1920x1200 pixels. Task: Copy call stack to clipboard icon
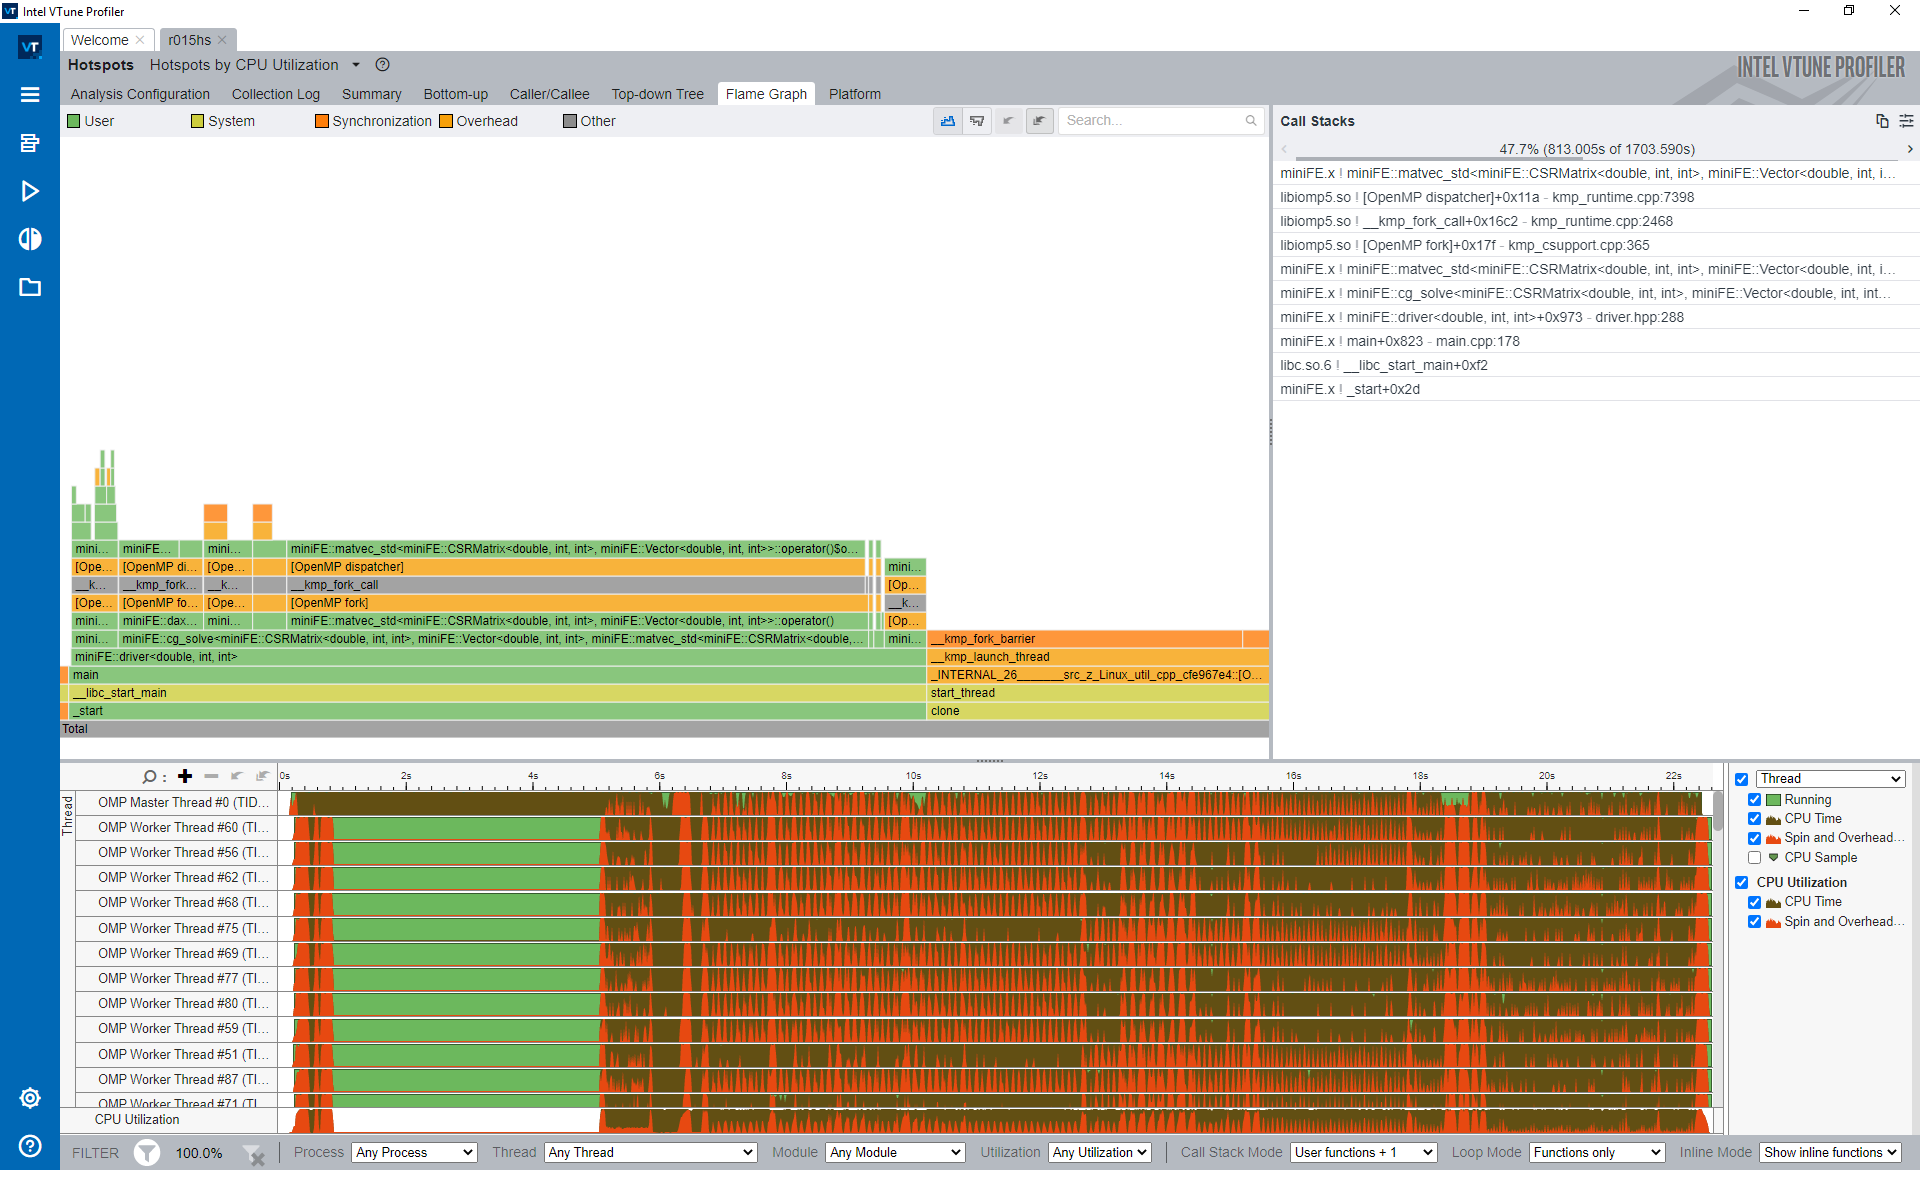tap(1882, 121)
